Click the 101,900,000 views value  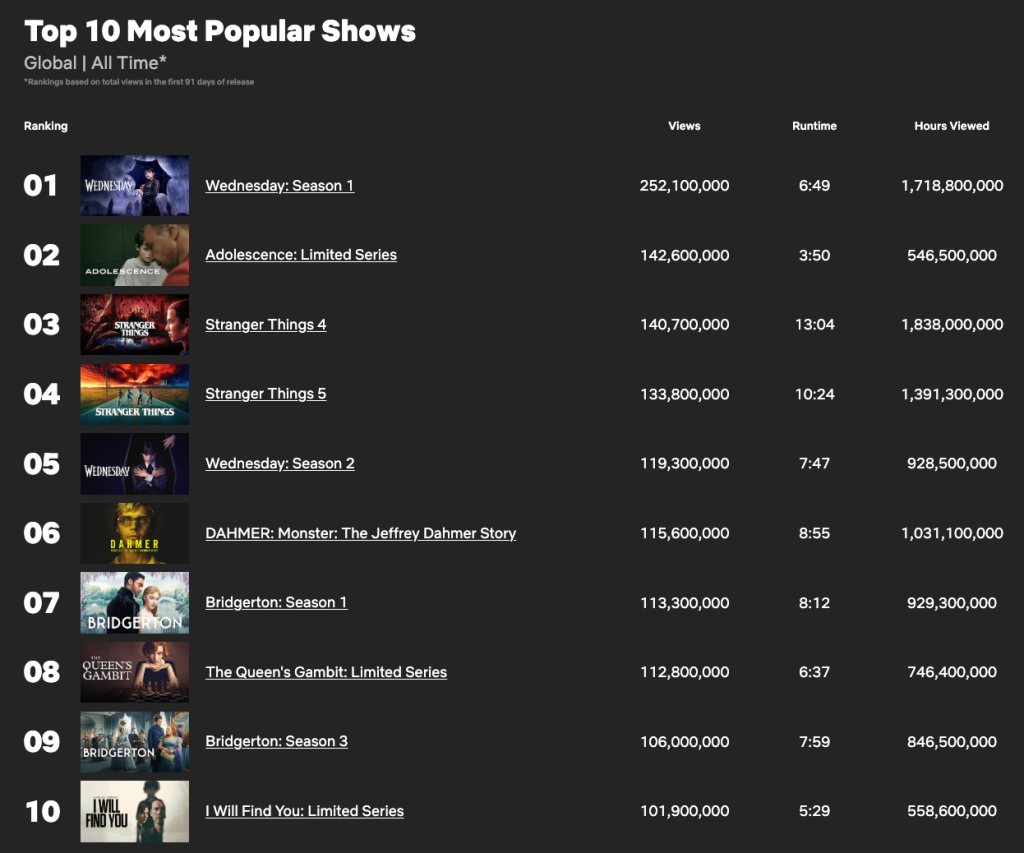click(x=684, y=811)
